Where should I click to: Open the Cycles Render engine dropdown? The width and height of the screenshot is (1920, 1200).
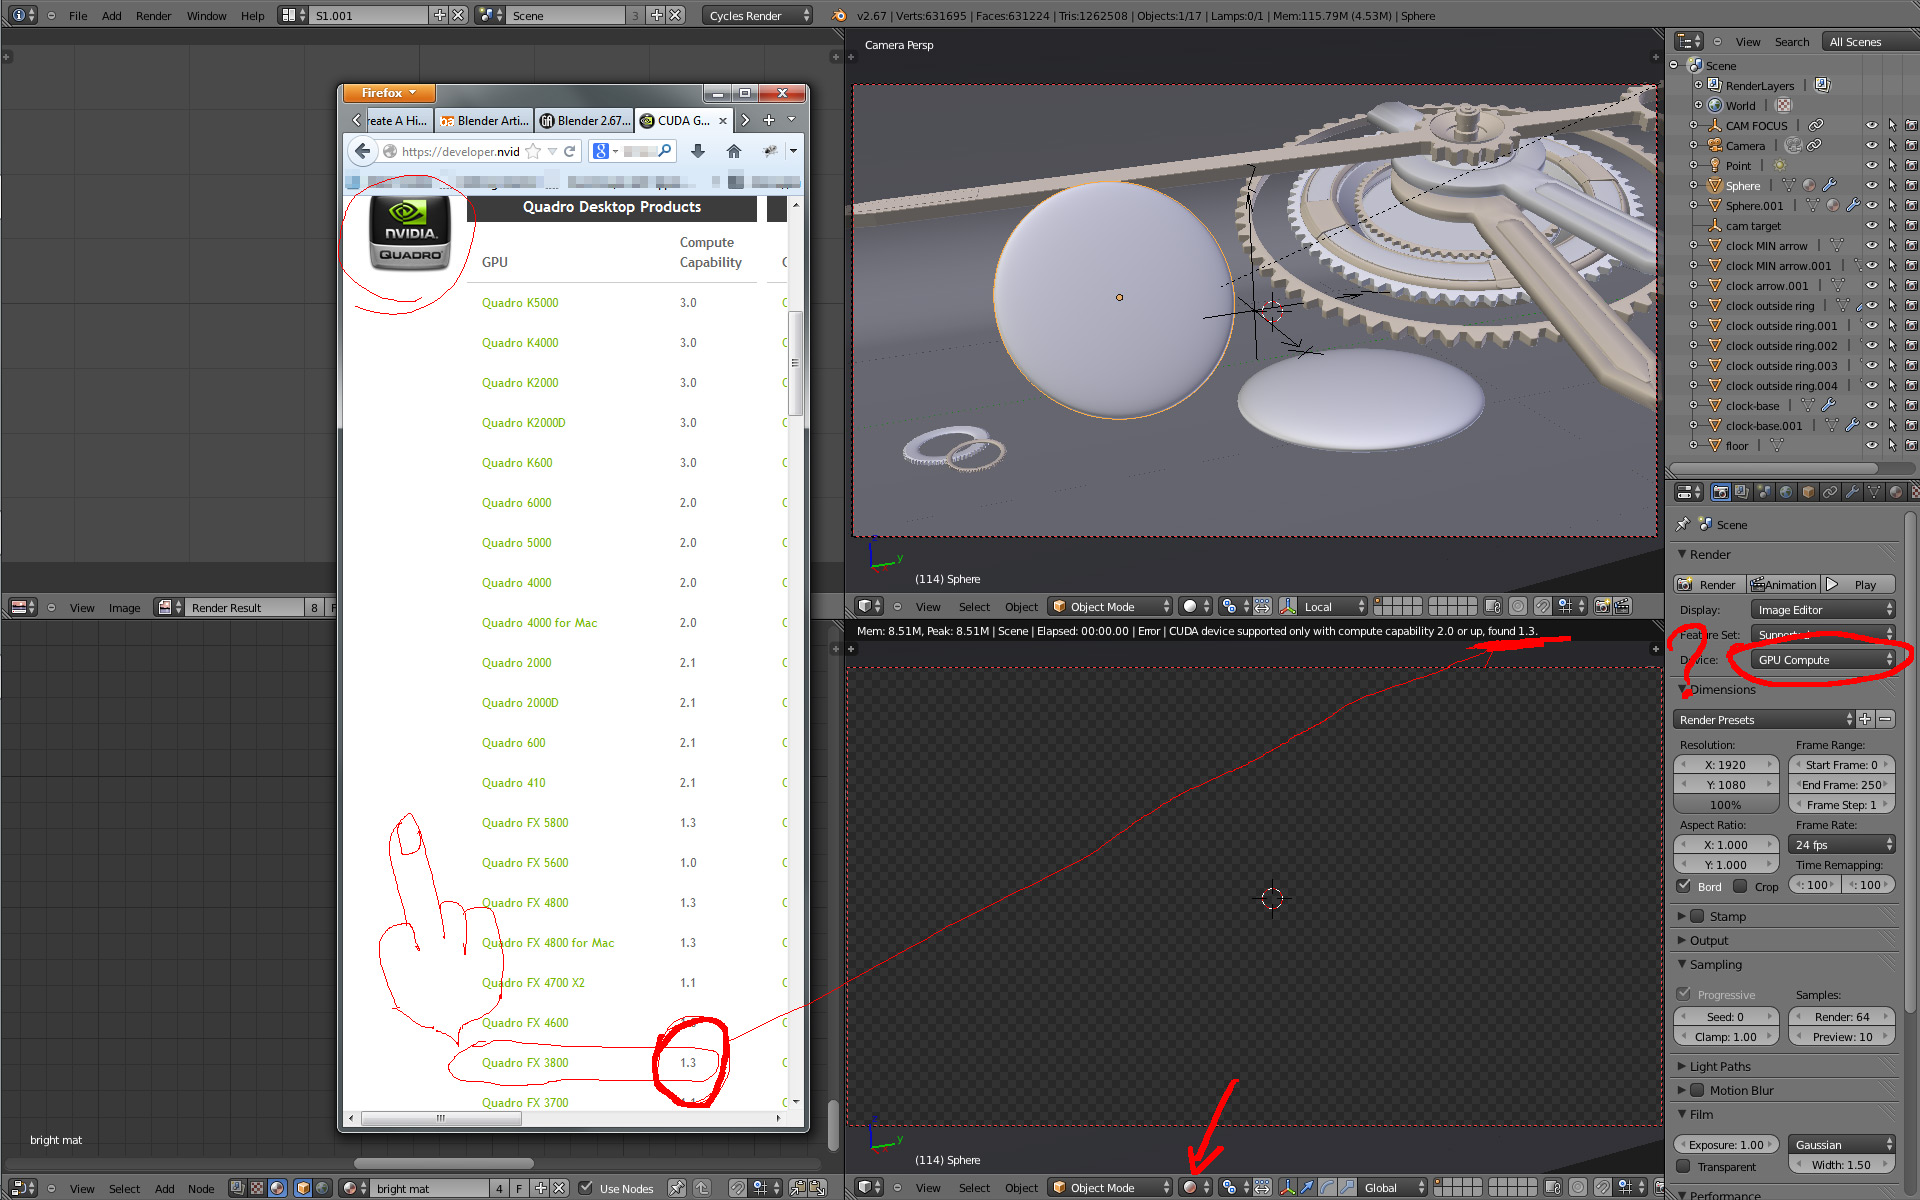pos(758,15)
